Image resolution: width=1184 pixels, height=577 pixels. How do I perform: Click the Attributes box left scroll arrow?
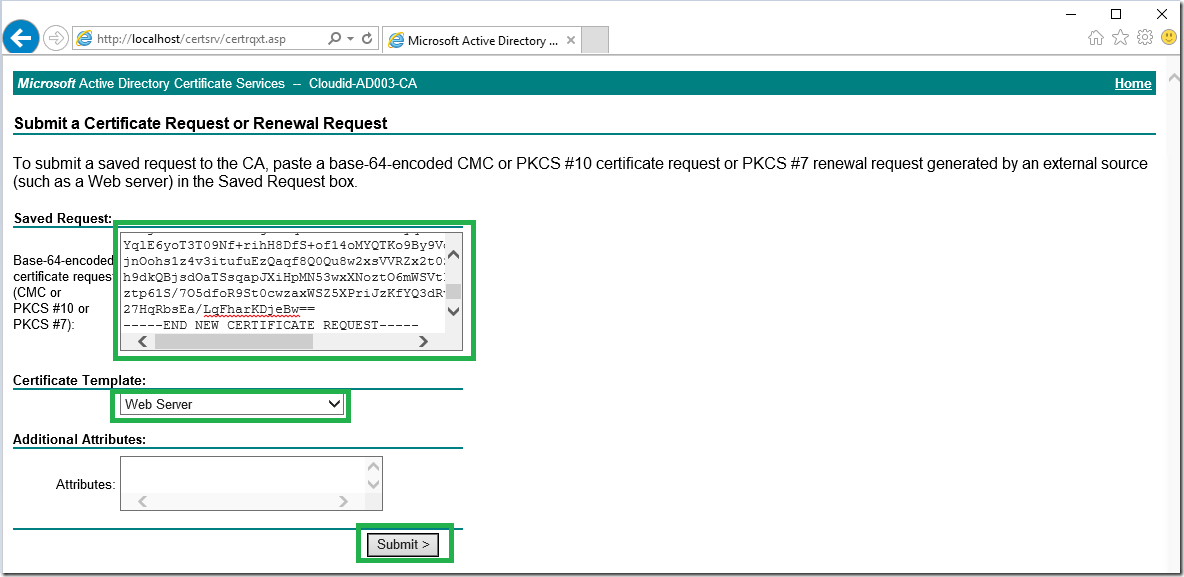click(x=142, y=501)
